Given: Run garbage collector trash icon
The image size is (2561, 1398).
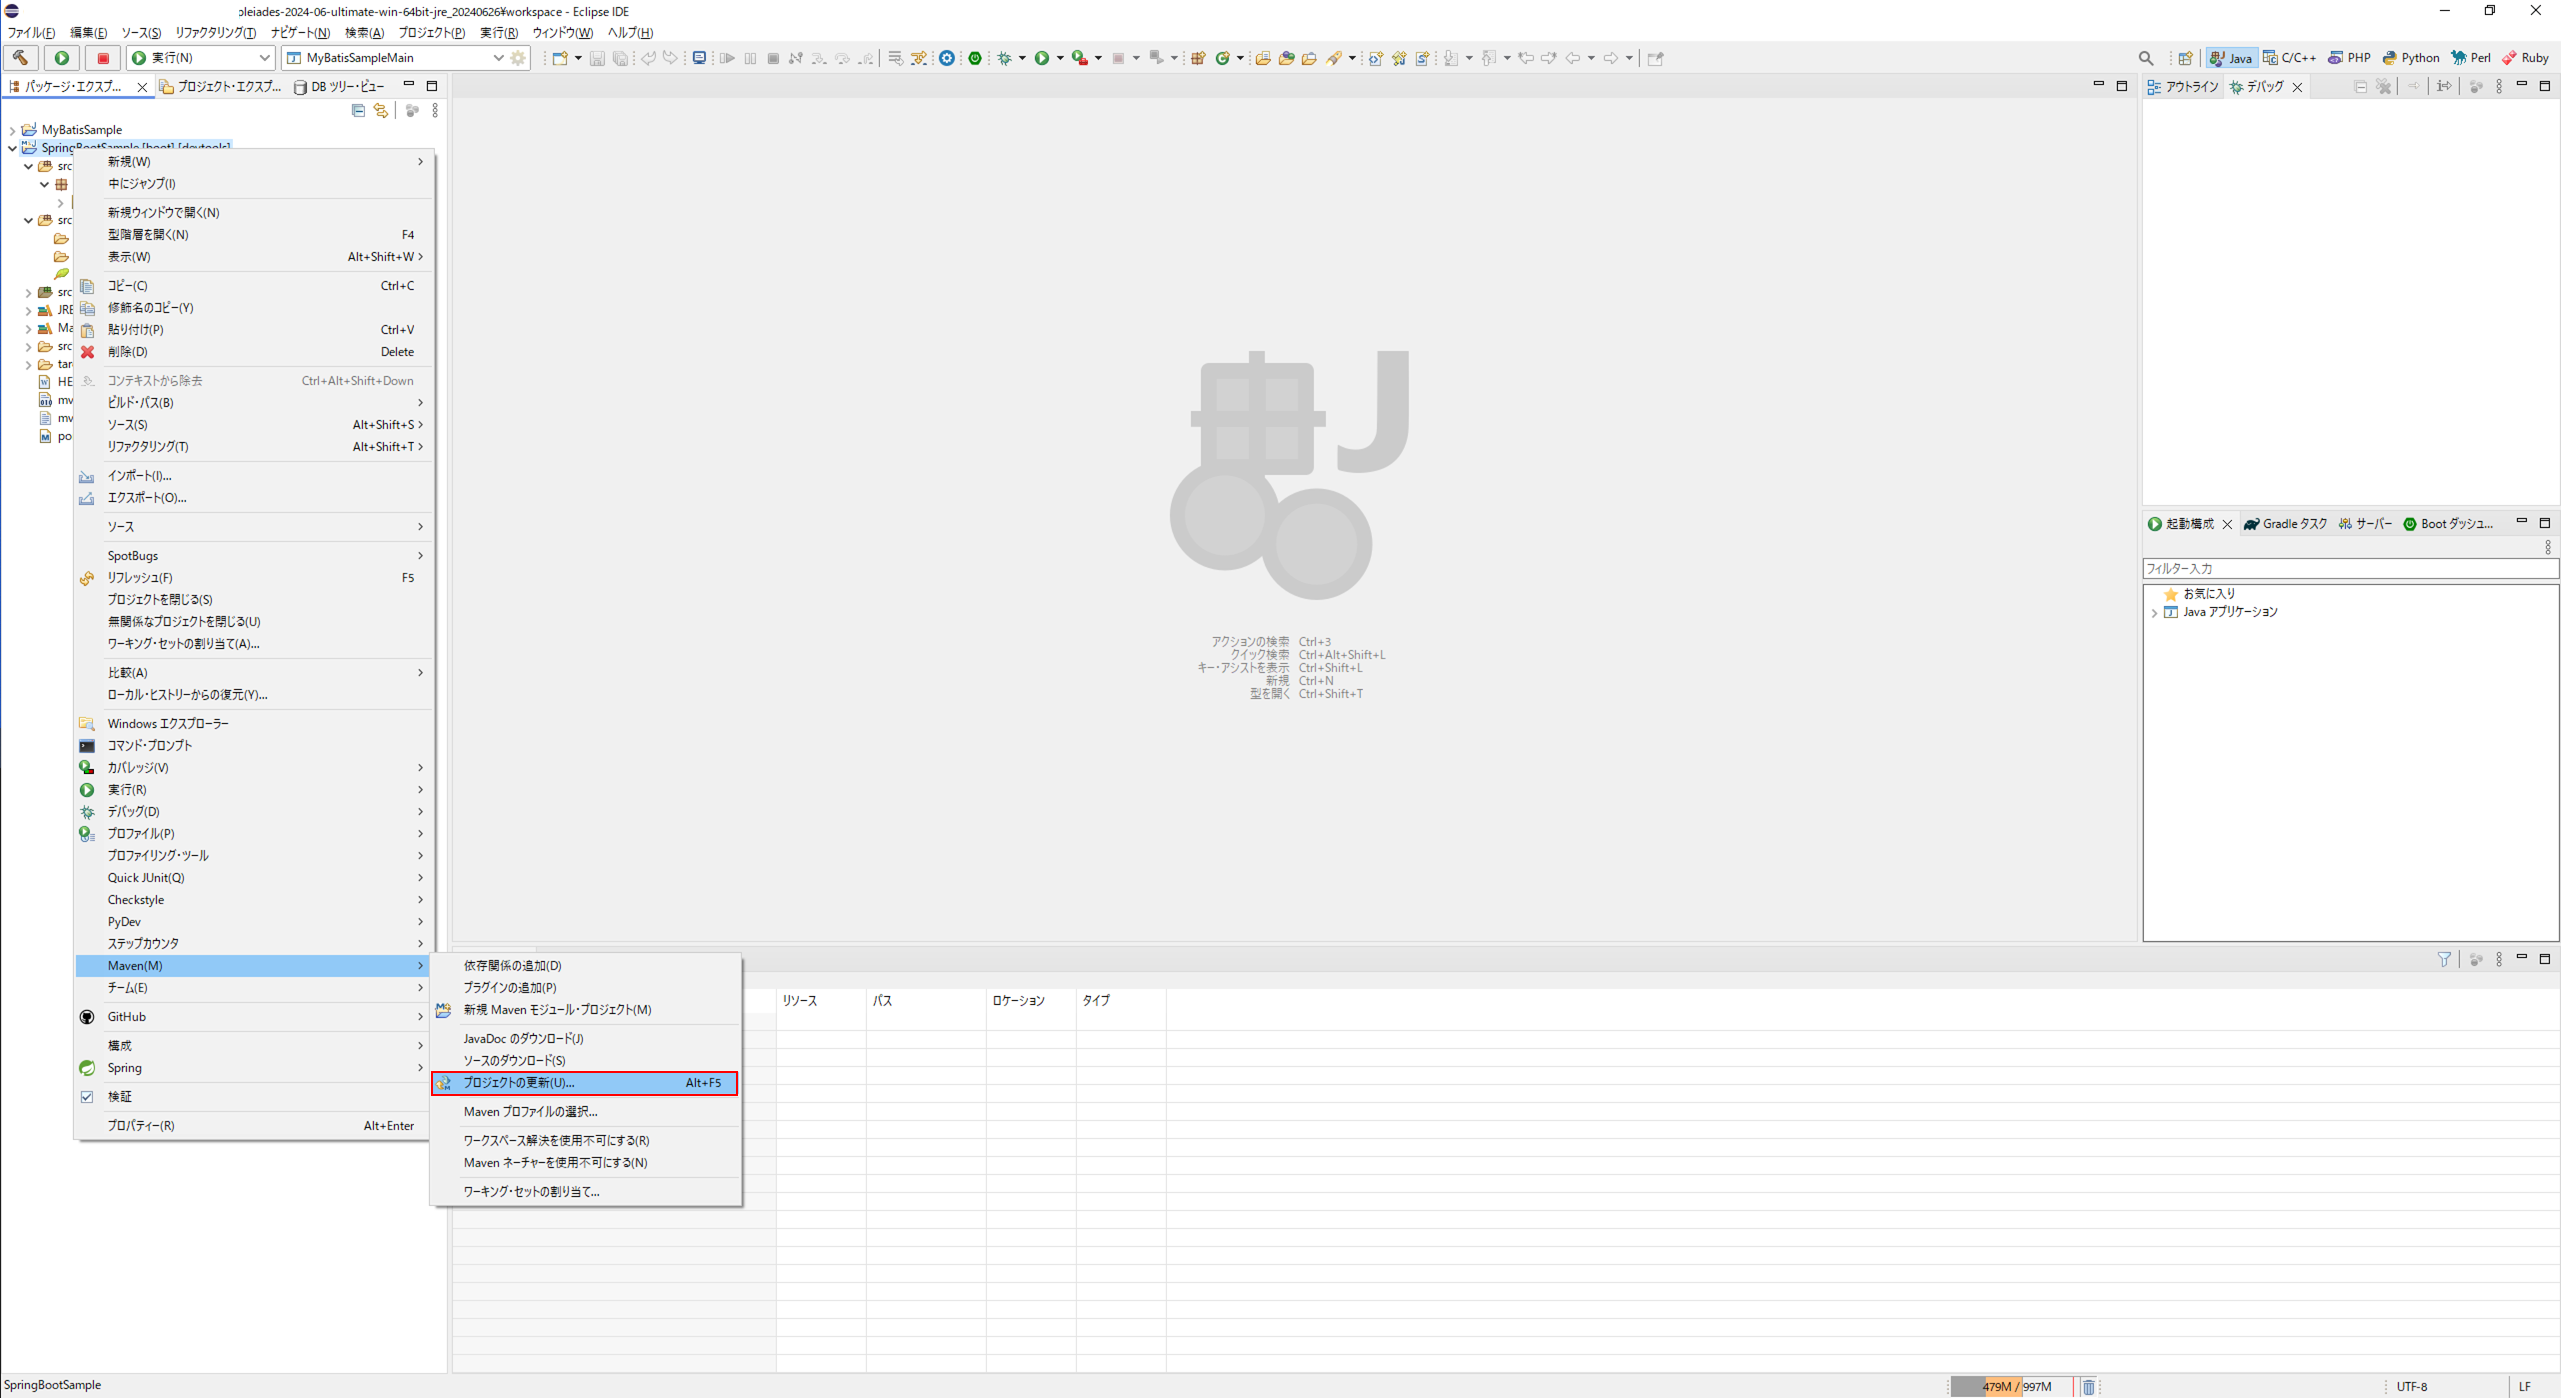Looking at the screenshot, I should pos(2088,1386).
